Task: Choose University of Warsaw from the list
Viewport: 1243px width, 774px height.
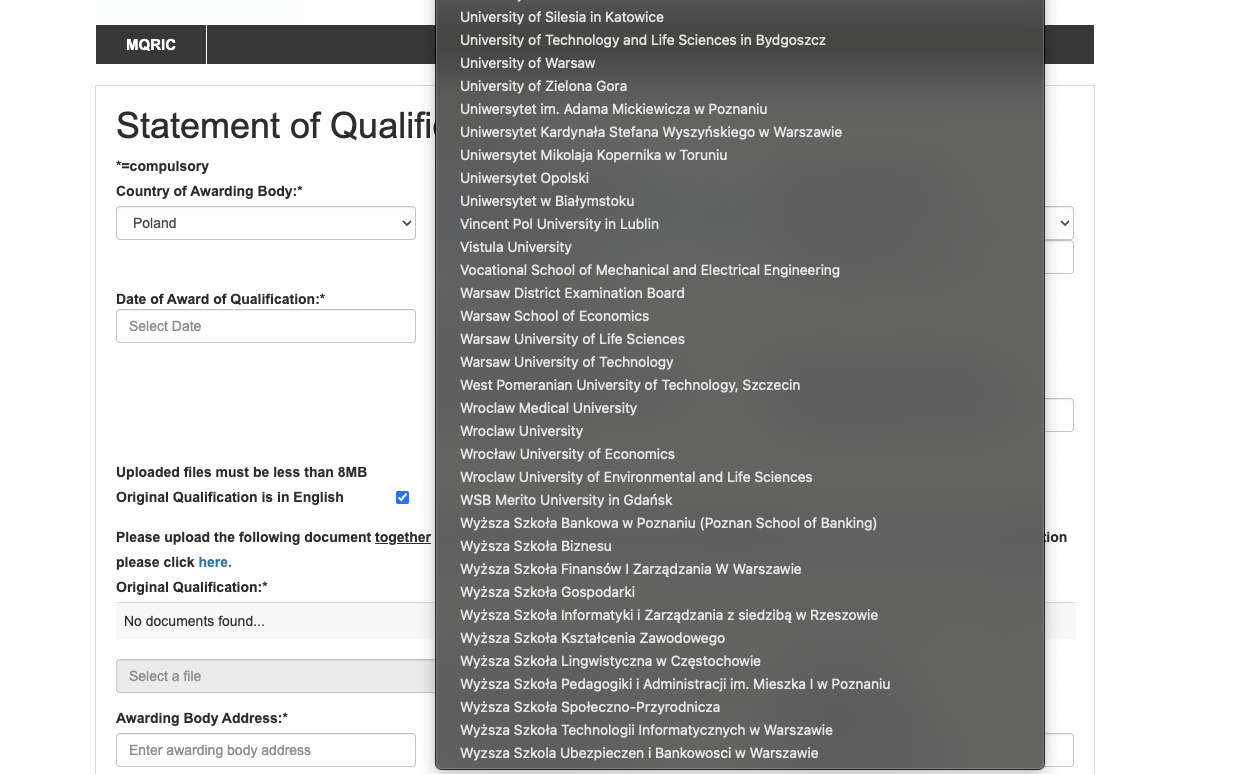Action: point(740,63)
